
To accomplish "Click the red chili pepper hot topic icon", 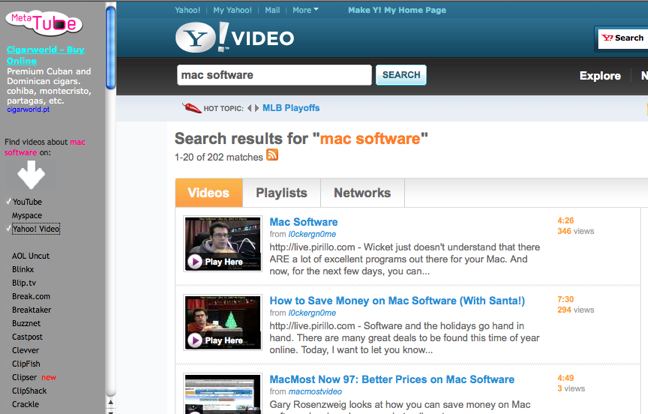I will 191,108.
